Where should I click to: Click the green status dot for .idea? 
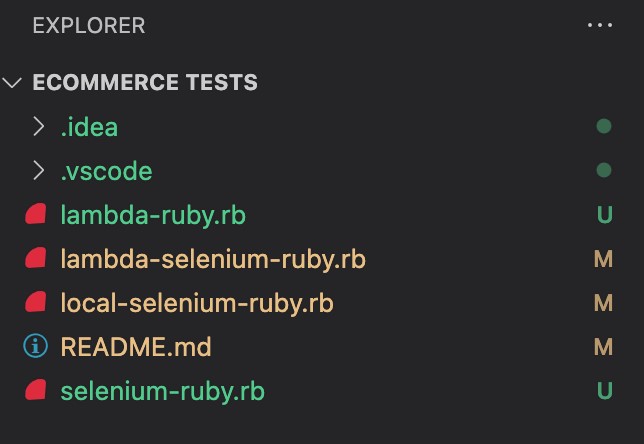coord(603,127)
